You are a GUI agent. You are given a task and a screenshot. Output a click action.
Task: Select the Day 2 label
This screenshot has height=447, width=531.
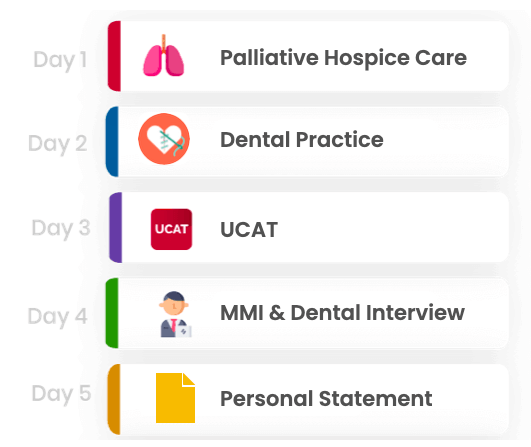click(x=58, y=144)
